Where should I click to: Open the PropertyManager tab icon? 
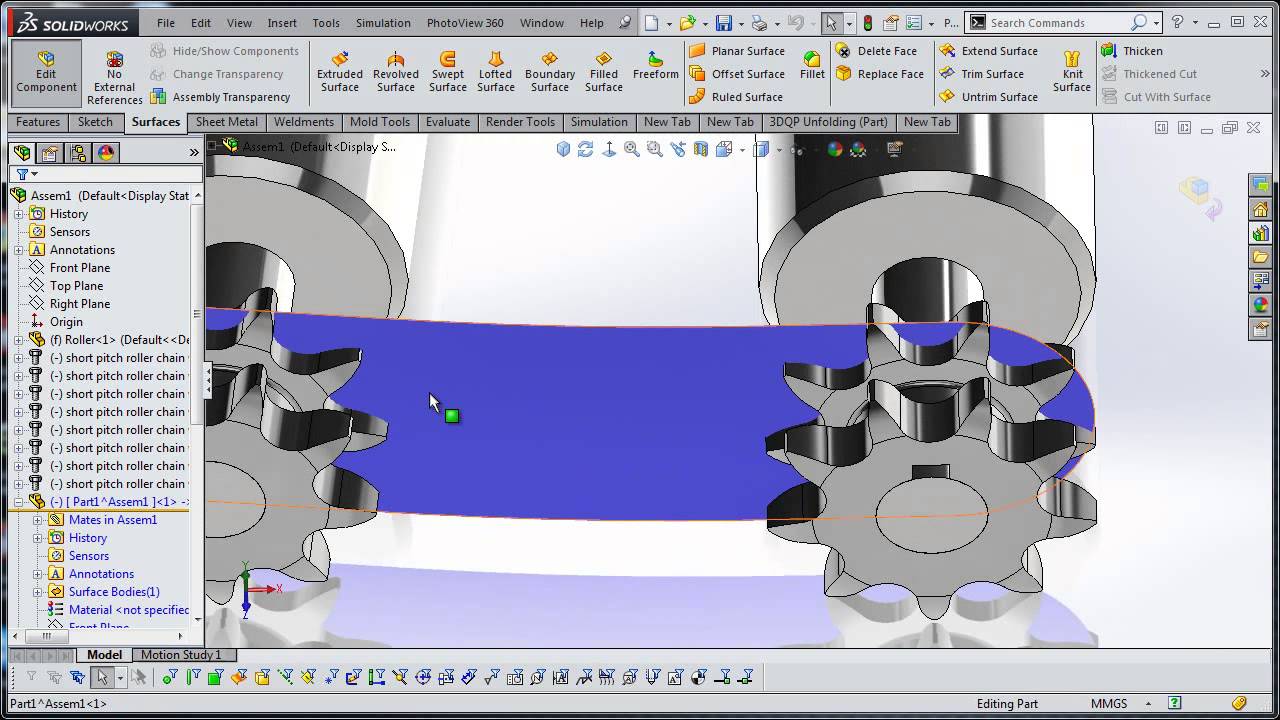(x=49, y=153)
